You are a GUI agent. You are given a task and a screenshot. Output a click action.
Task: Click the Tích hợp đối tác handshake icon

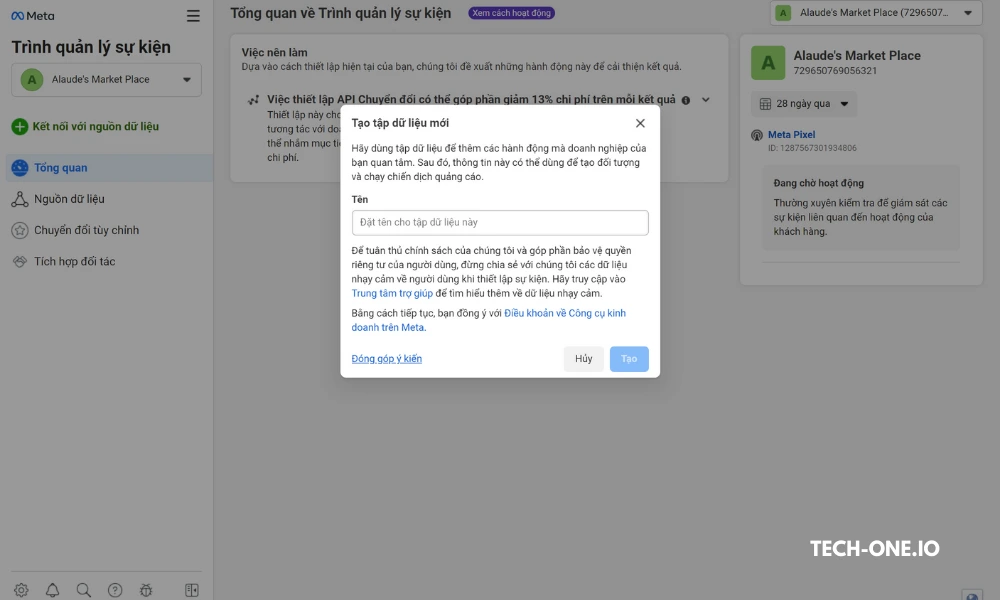click(20, 261)
